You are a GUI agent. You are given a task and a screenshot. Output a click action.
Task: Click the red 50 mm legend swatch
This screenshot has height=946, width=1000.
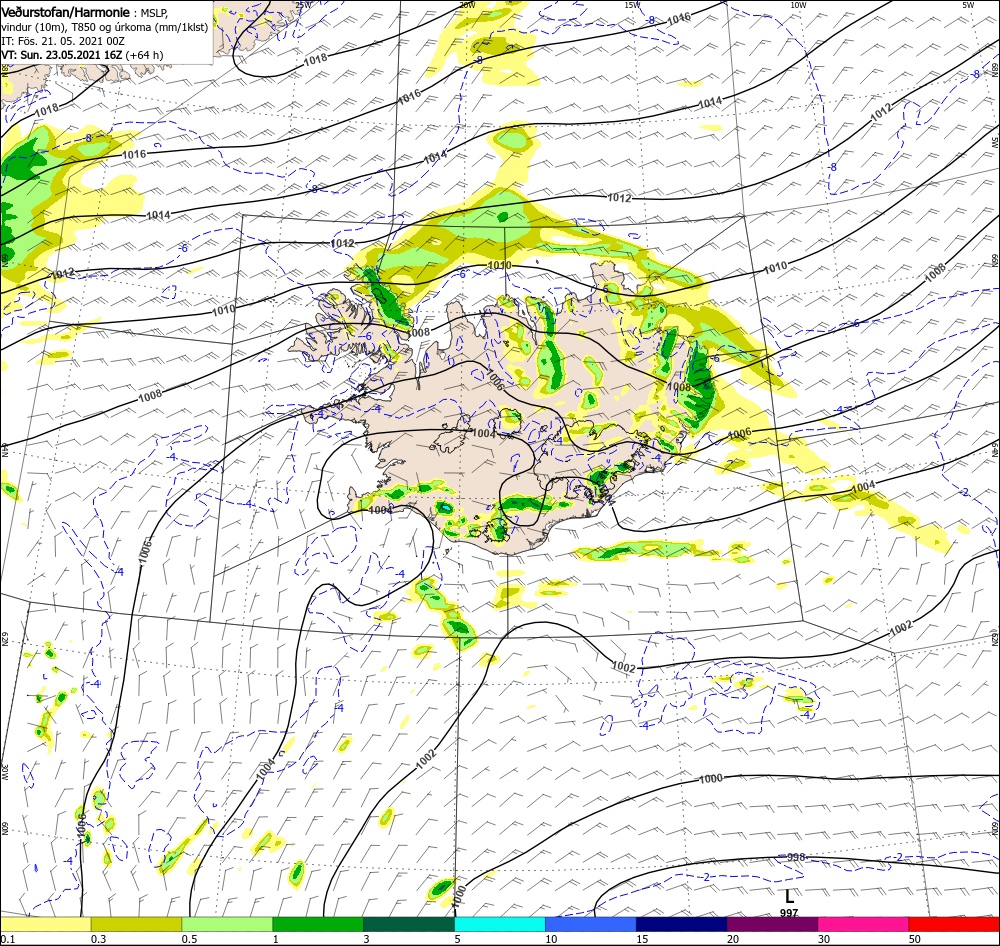pos(954,925)
